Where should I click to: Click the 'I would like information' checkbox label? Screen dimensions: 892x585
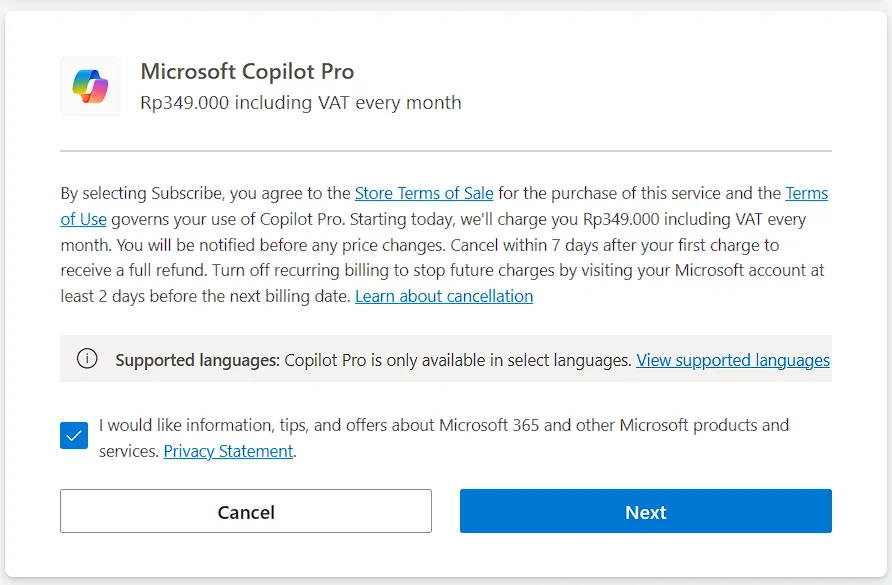pos(443,425)
